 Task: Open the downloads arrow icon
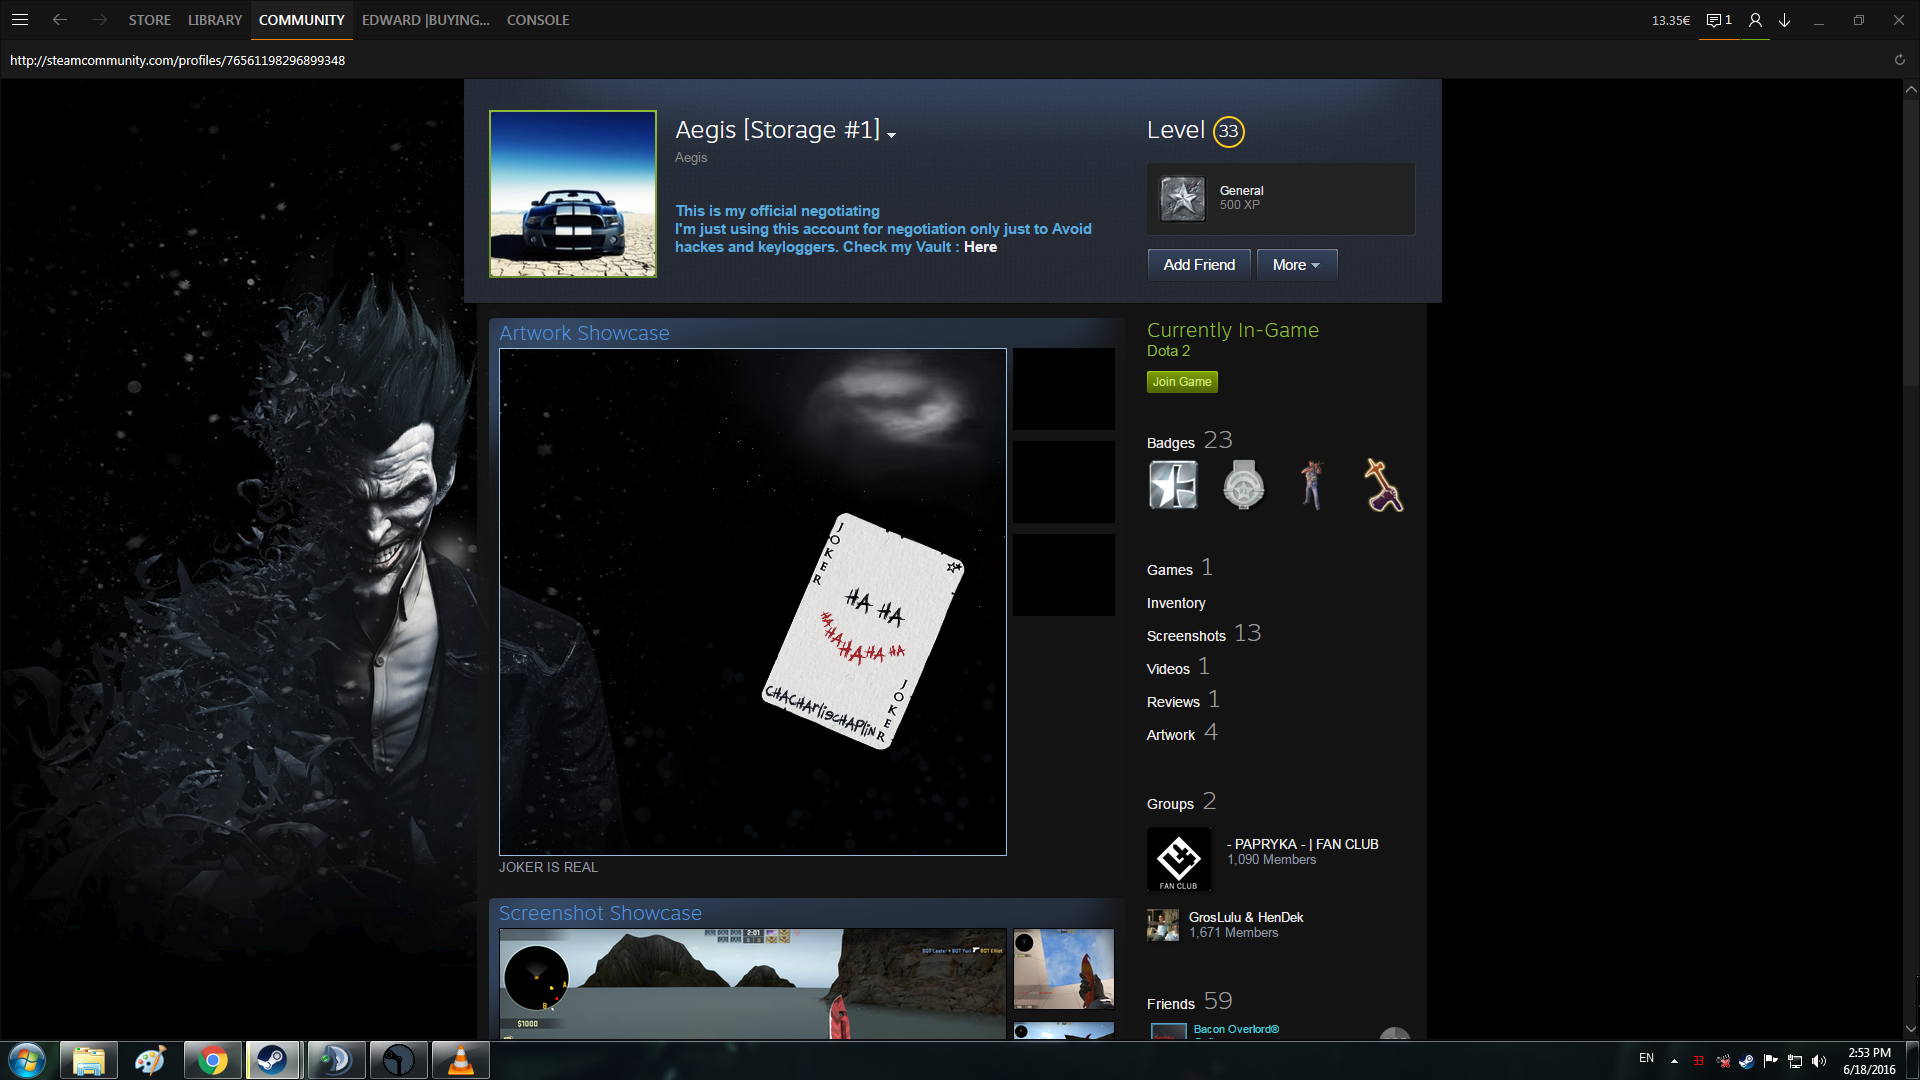pyautogui.click(x=1784, y=20)
